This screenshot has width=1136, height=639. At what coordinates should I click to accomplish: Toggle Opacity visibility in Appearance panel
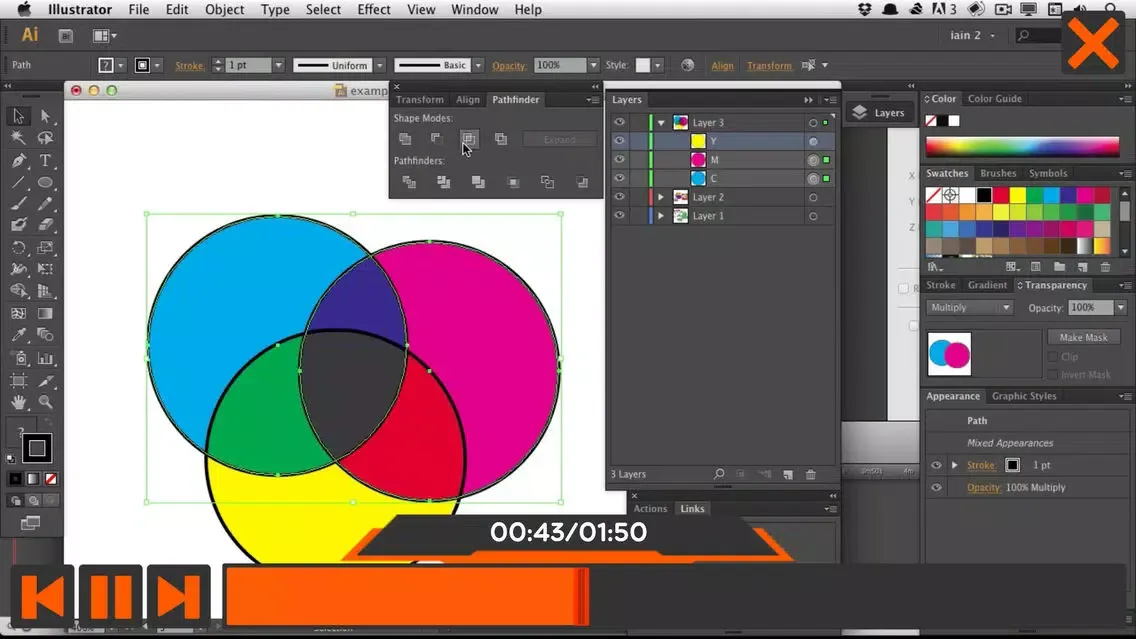click(x=936, y=488)
